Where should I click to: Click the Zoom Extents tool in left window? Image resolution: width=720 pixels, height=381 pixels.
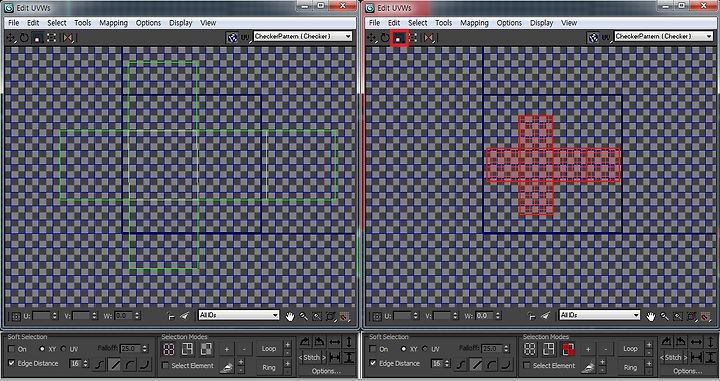331,316
